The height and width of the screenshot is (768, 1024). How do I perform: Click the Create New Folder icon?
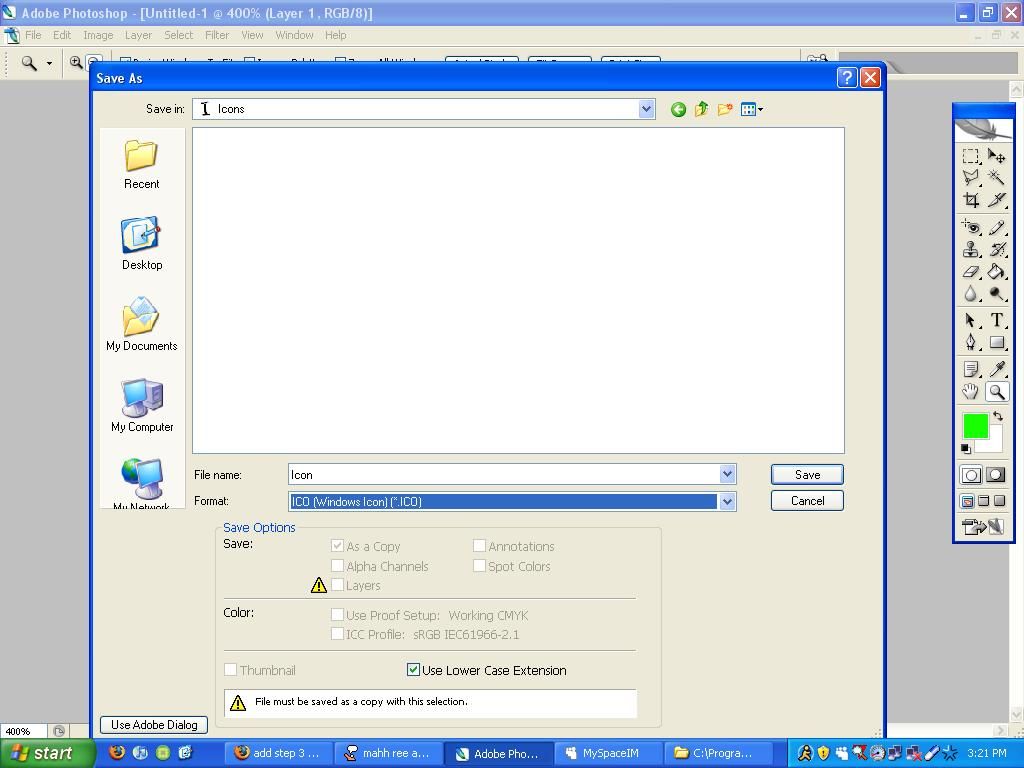[725, 109]
